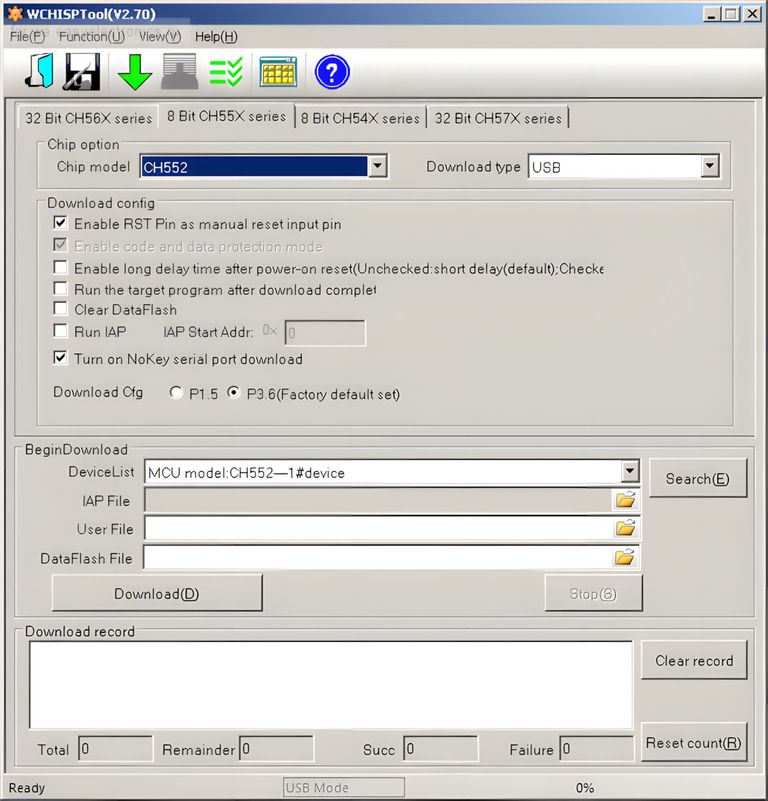Click the User File path field

(x=379, y=528)
